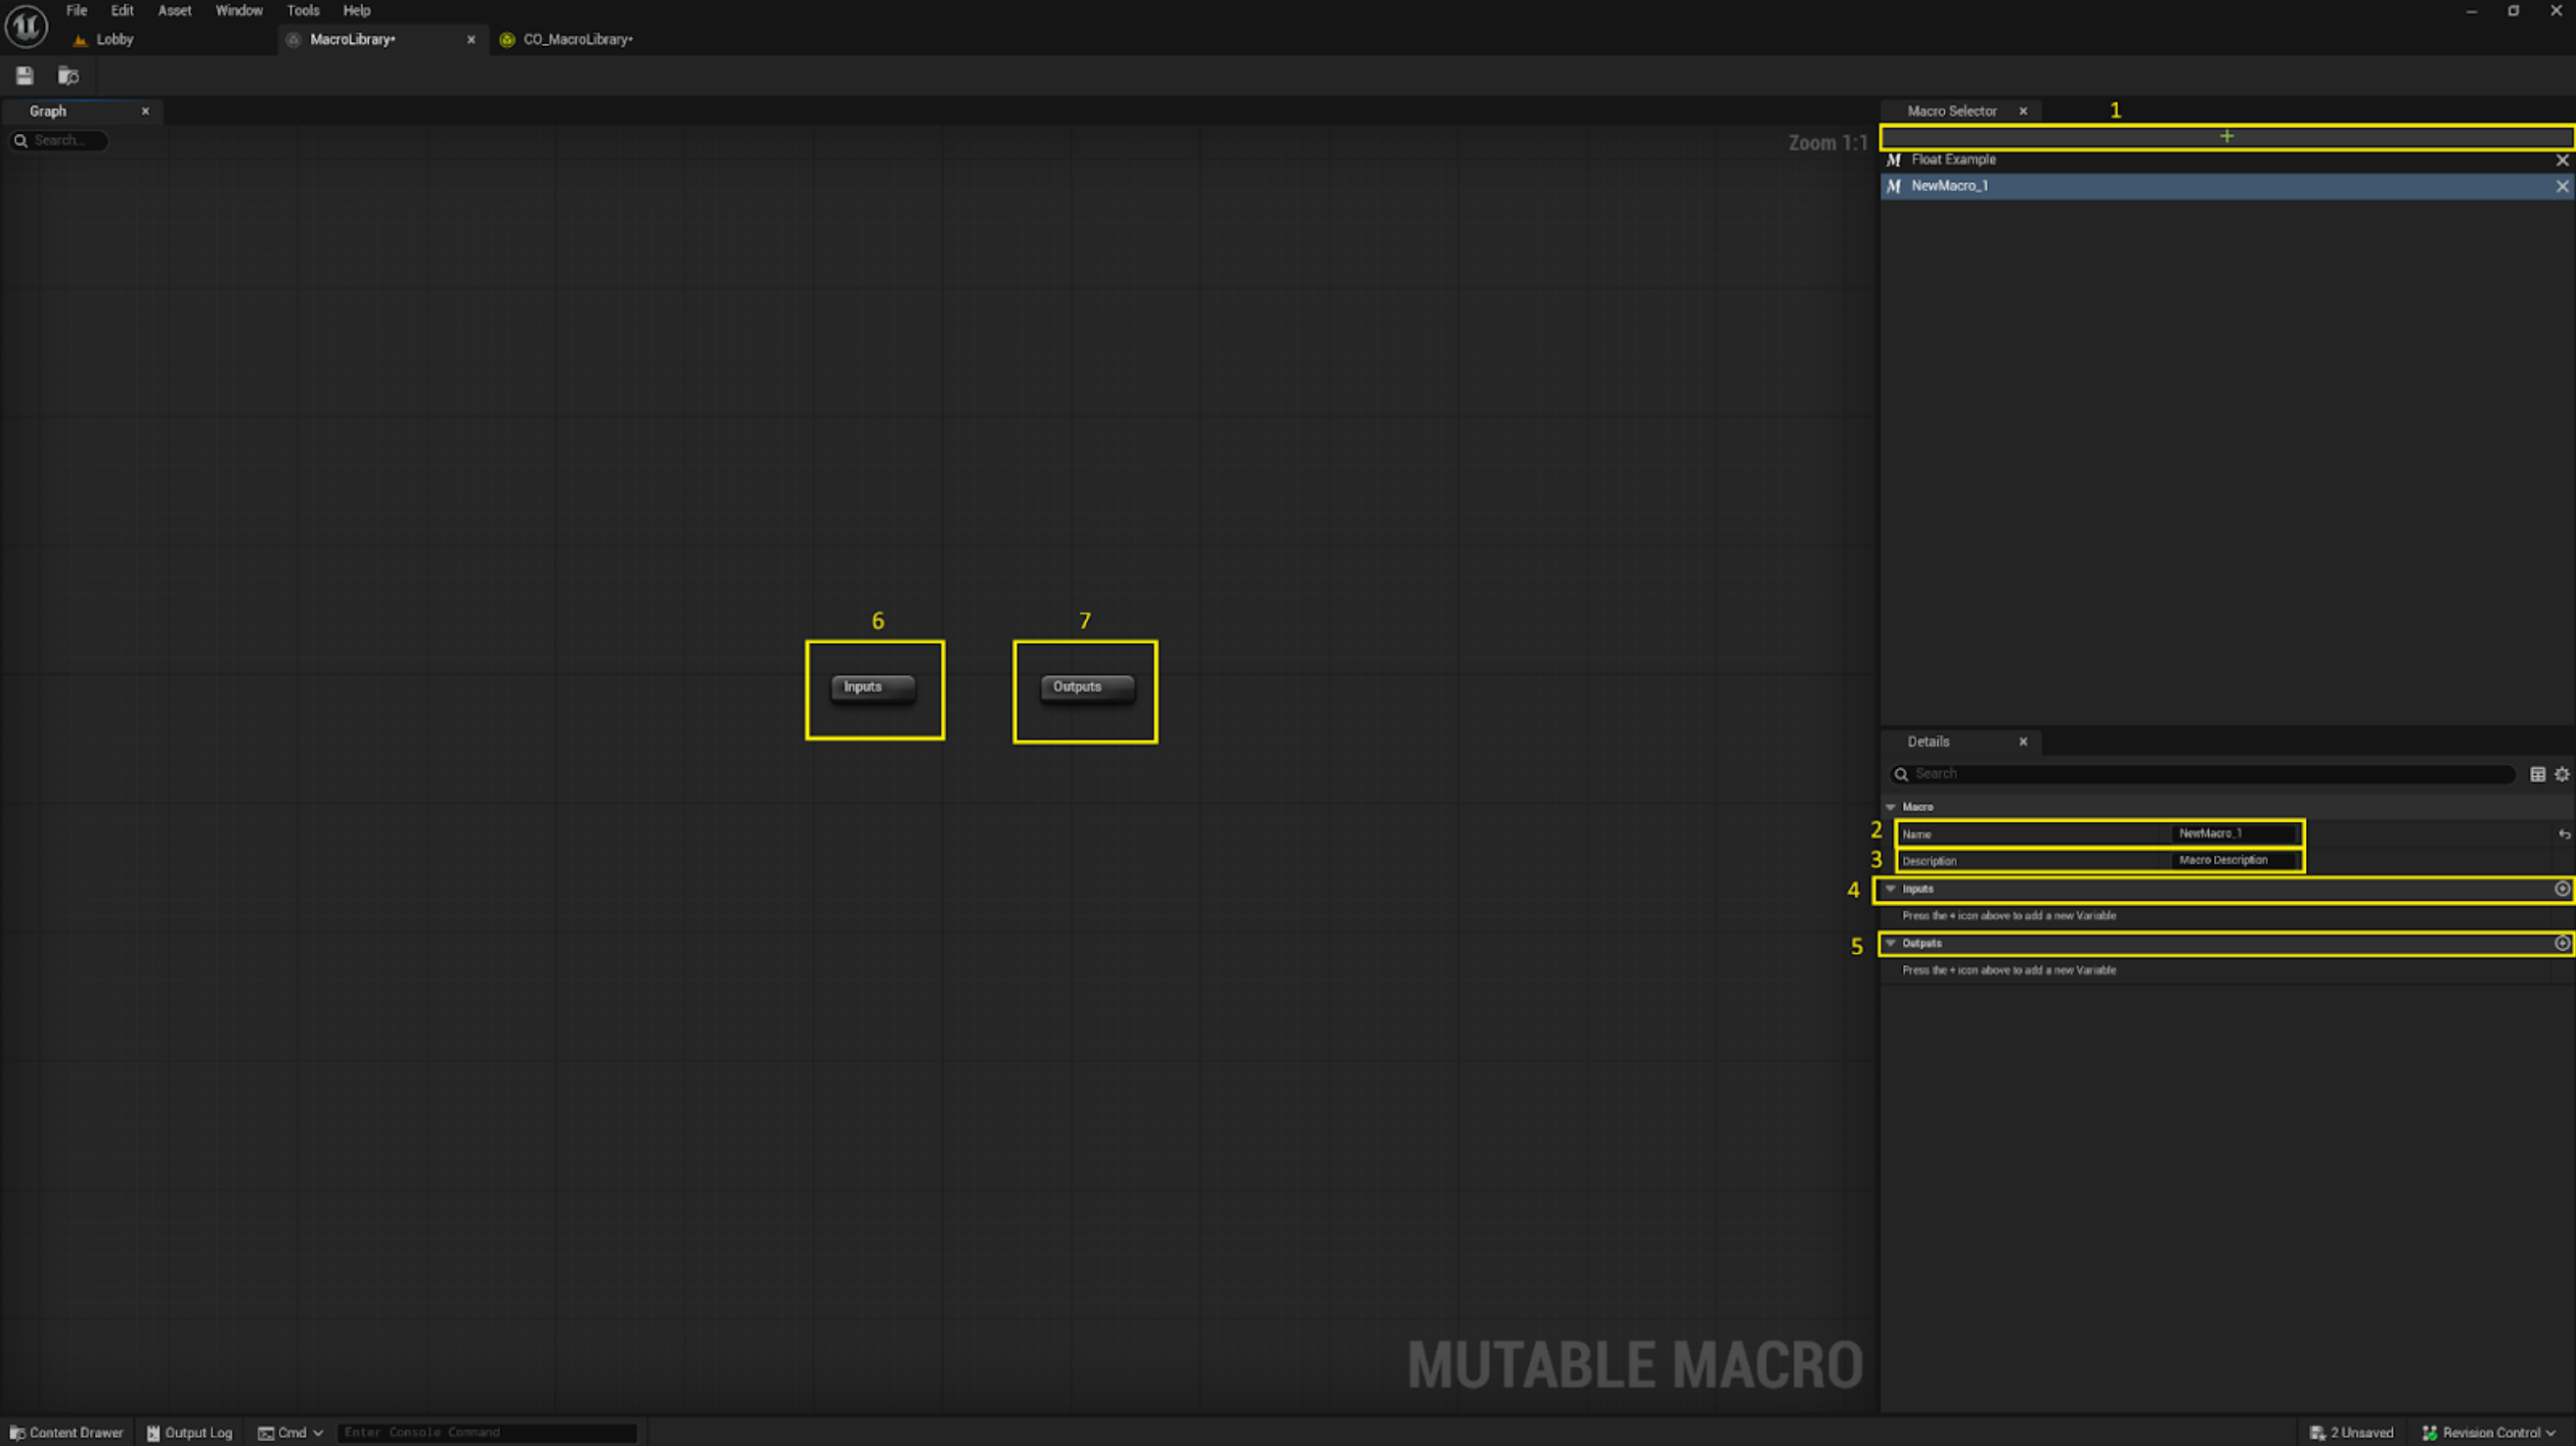Image resolution: width=2576 pixels, height=1446 pixels.
Task: Restore down the editor window
Action: click(x=2513, y=11)
